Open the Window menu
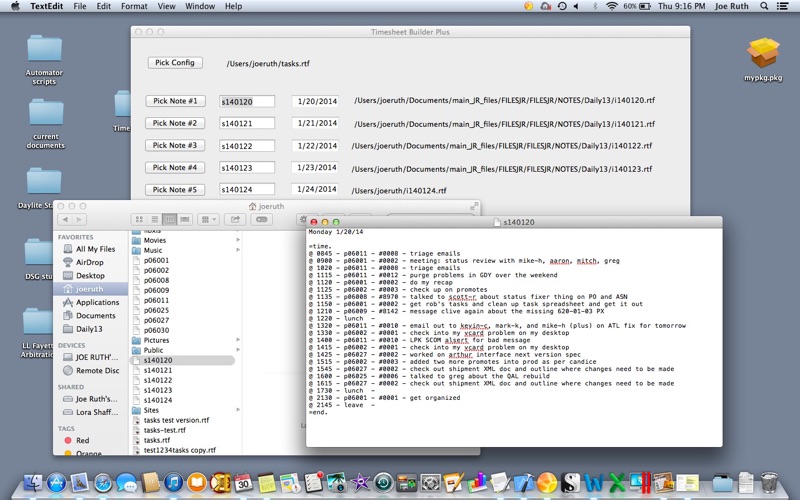The image size is (800, 500). point(200,6)
